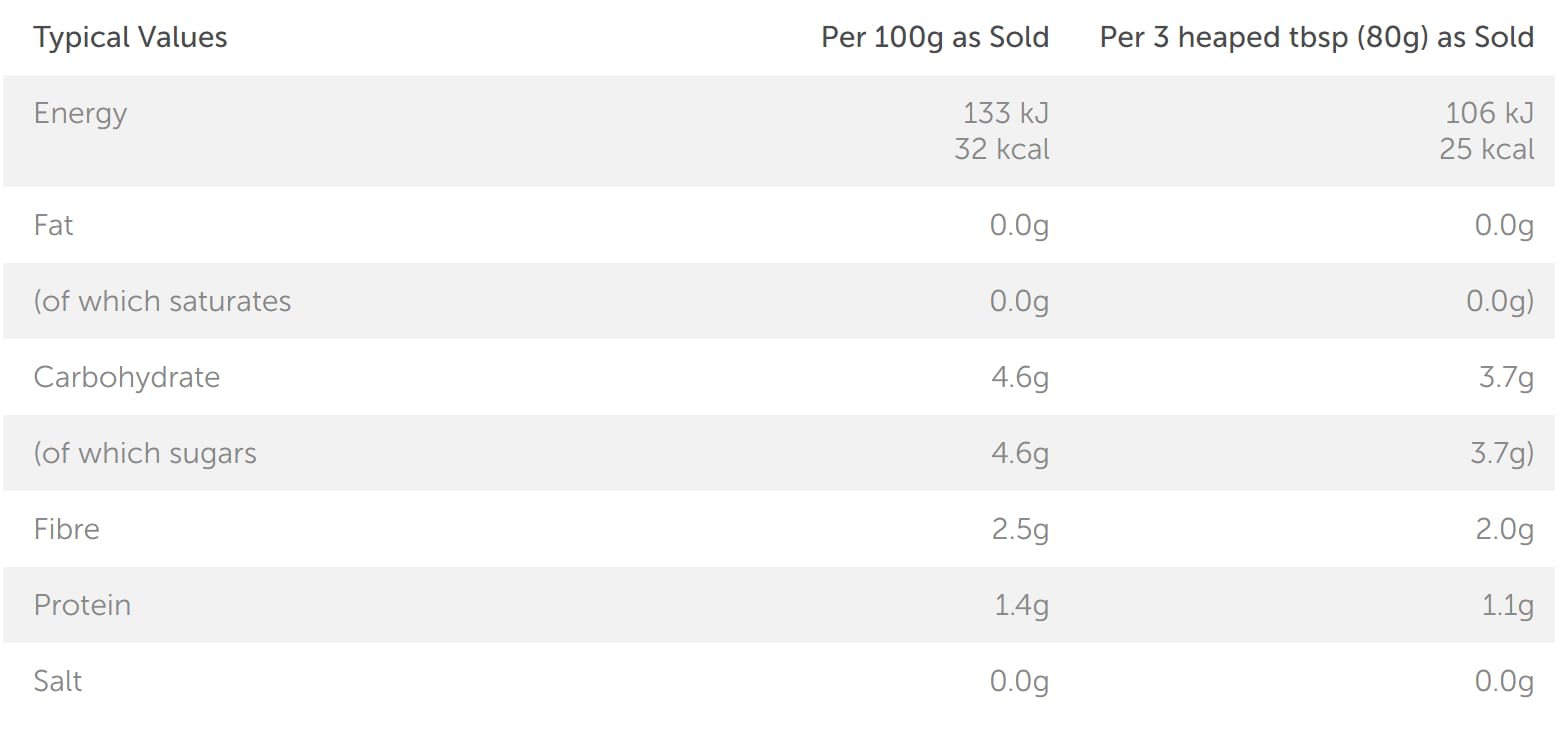
Task: Click the '133 kJ' energy value
Action: [1005, 113]
